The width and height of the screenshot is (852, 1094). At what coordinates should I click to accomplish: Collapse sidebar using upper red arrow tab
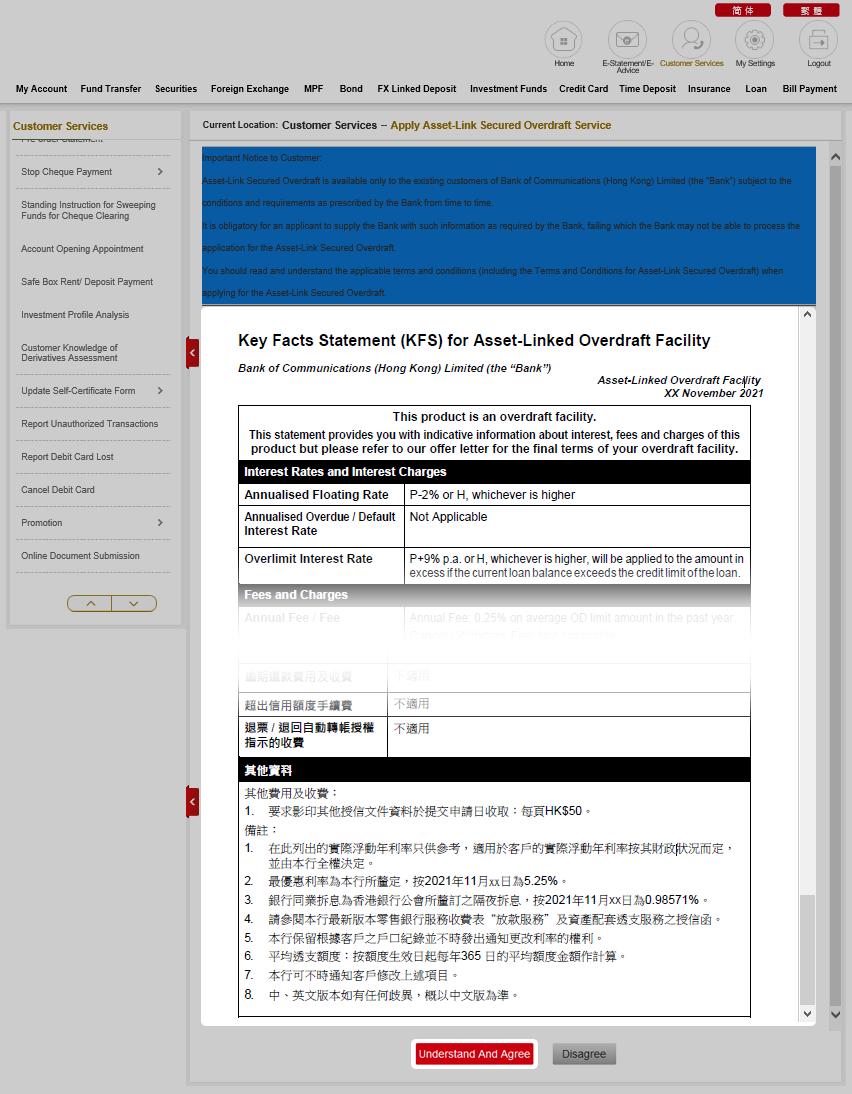(x=193, y=352)
